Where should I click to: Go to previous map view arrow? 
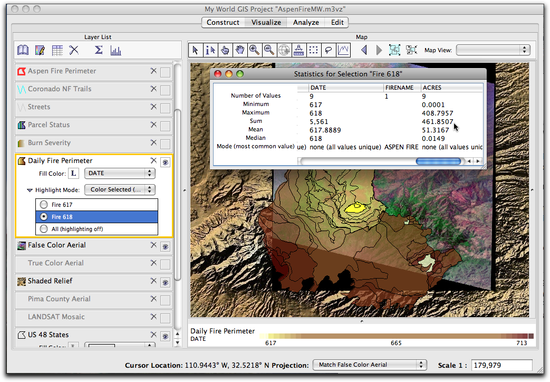[x=364, y=50]
